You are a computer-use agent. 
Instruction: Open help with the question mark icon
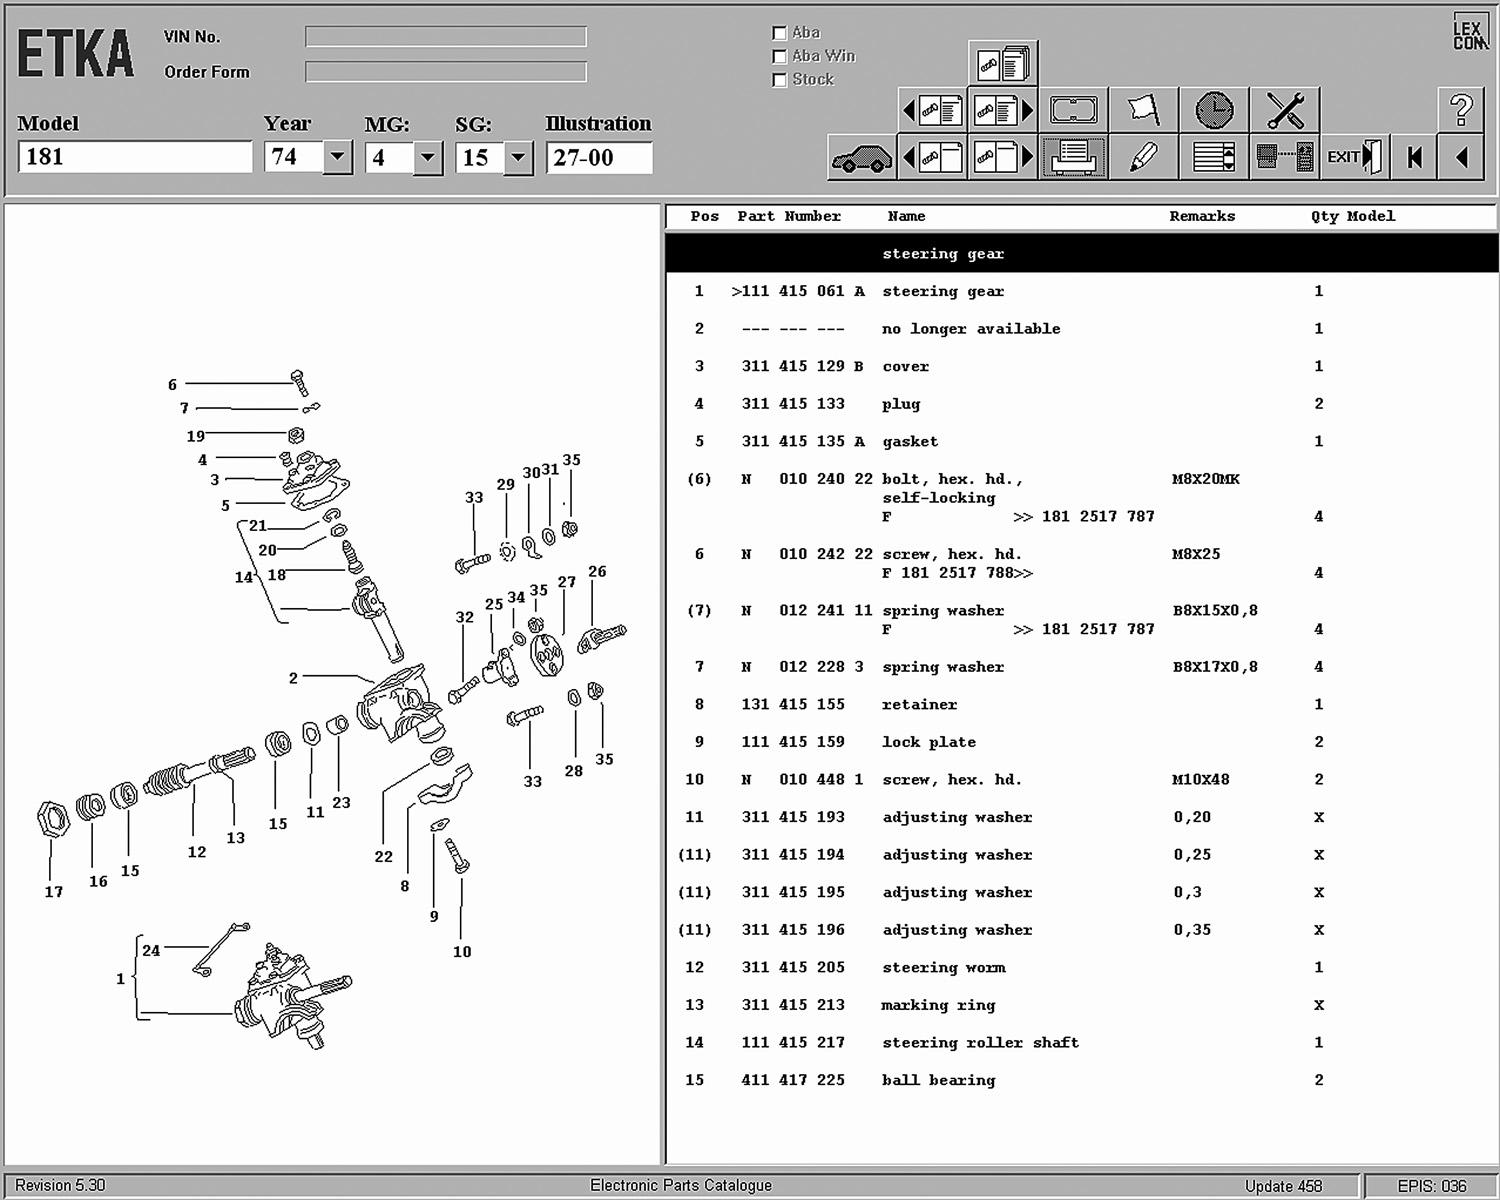tap(1461, 109)
